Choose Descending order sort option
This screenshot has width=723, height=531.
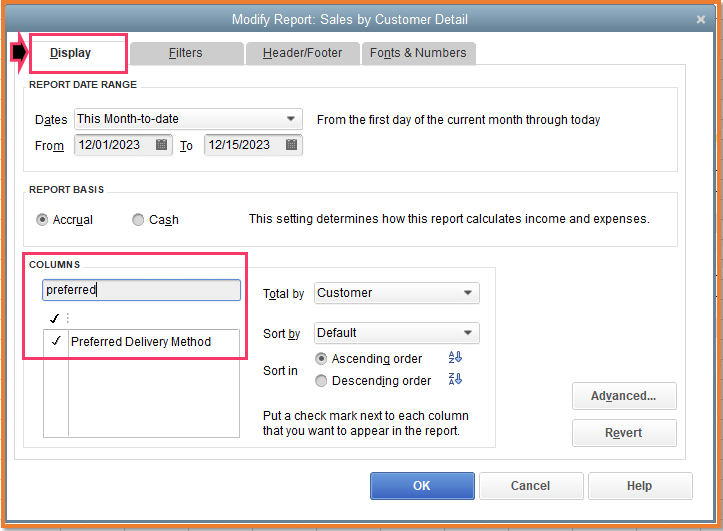321,381
